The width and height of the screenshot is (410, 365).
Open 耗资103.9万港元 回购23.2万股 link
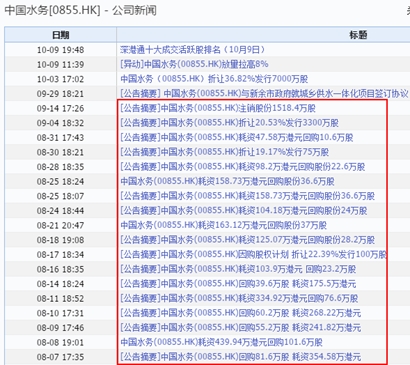tap(238, 269)
